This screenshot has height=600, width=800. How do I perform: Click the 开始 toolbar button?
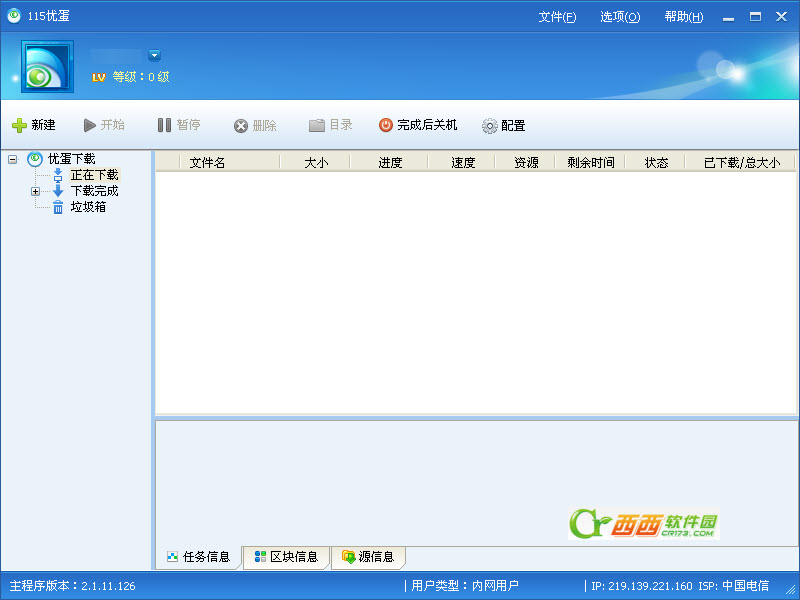coord(104,125)
